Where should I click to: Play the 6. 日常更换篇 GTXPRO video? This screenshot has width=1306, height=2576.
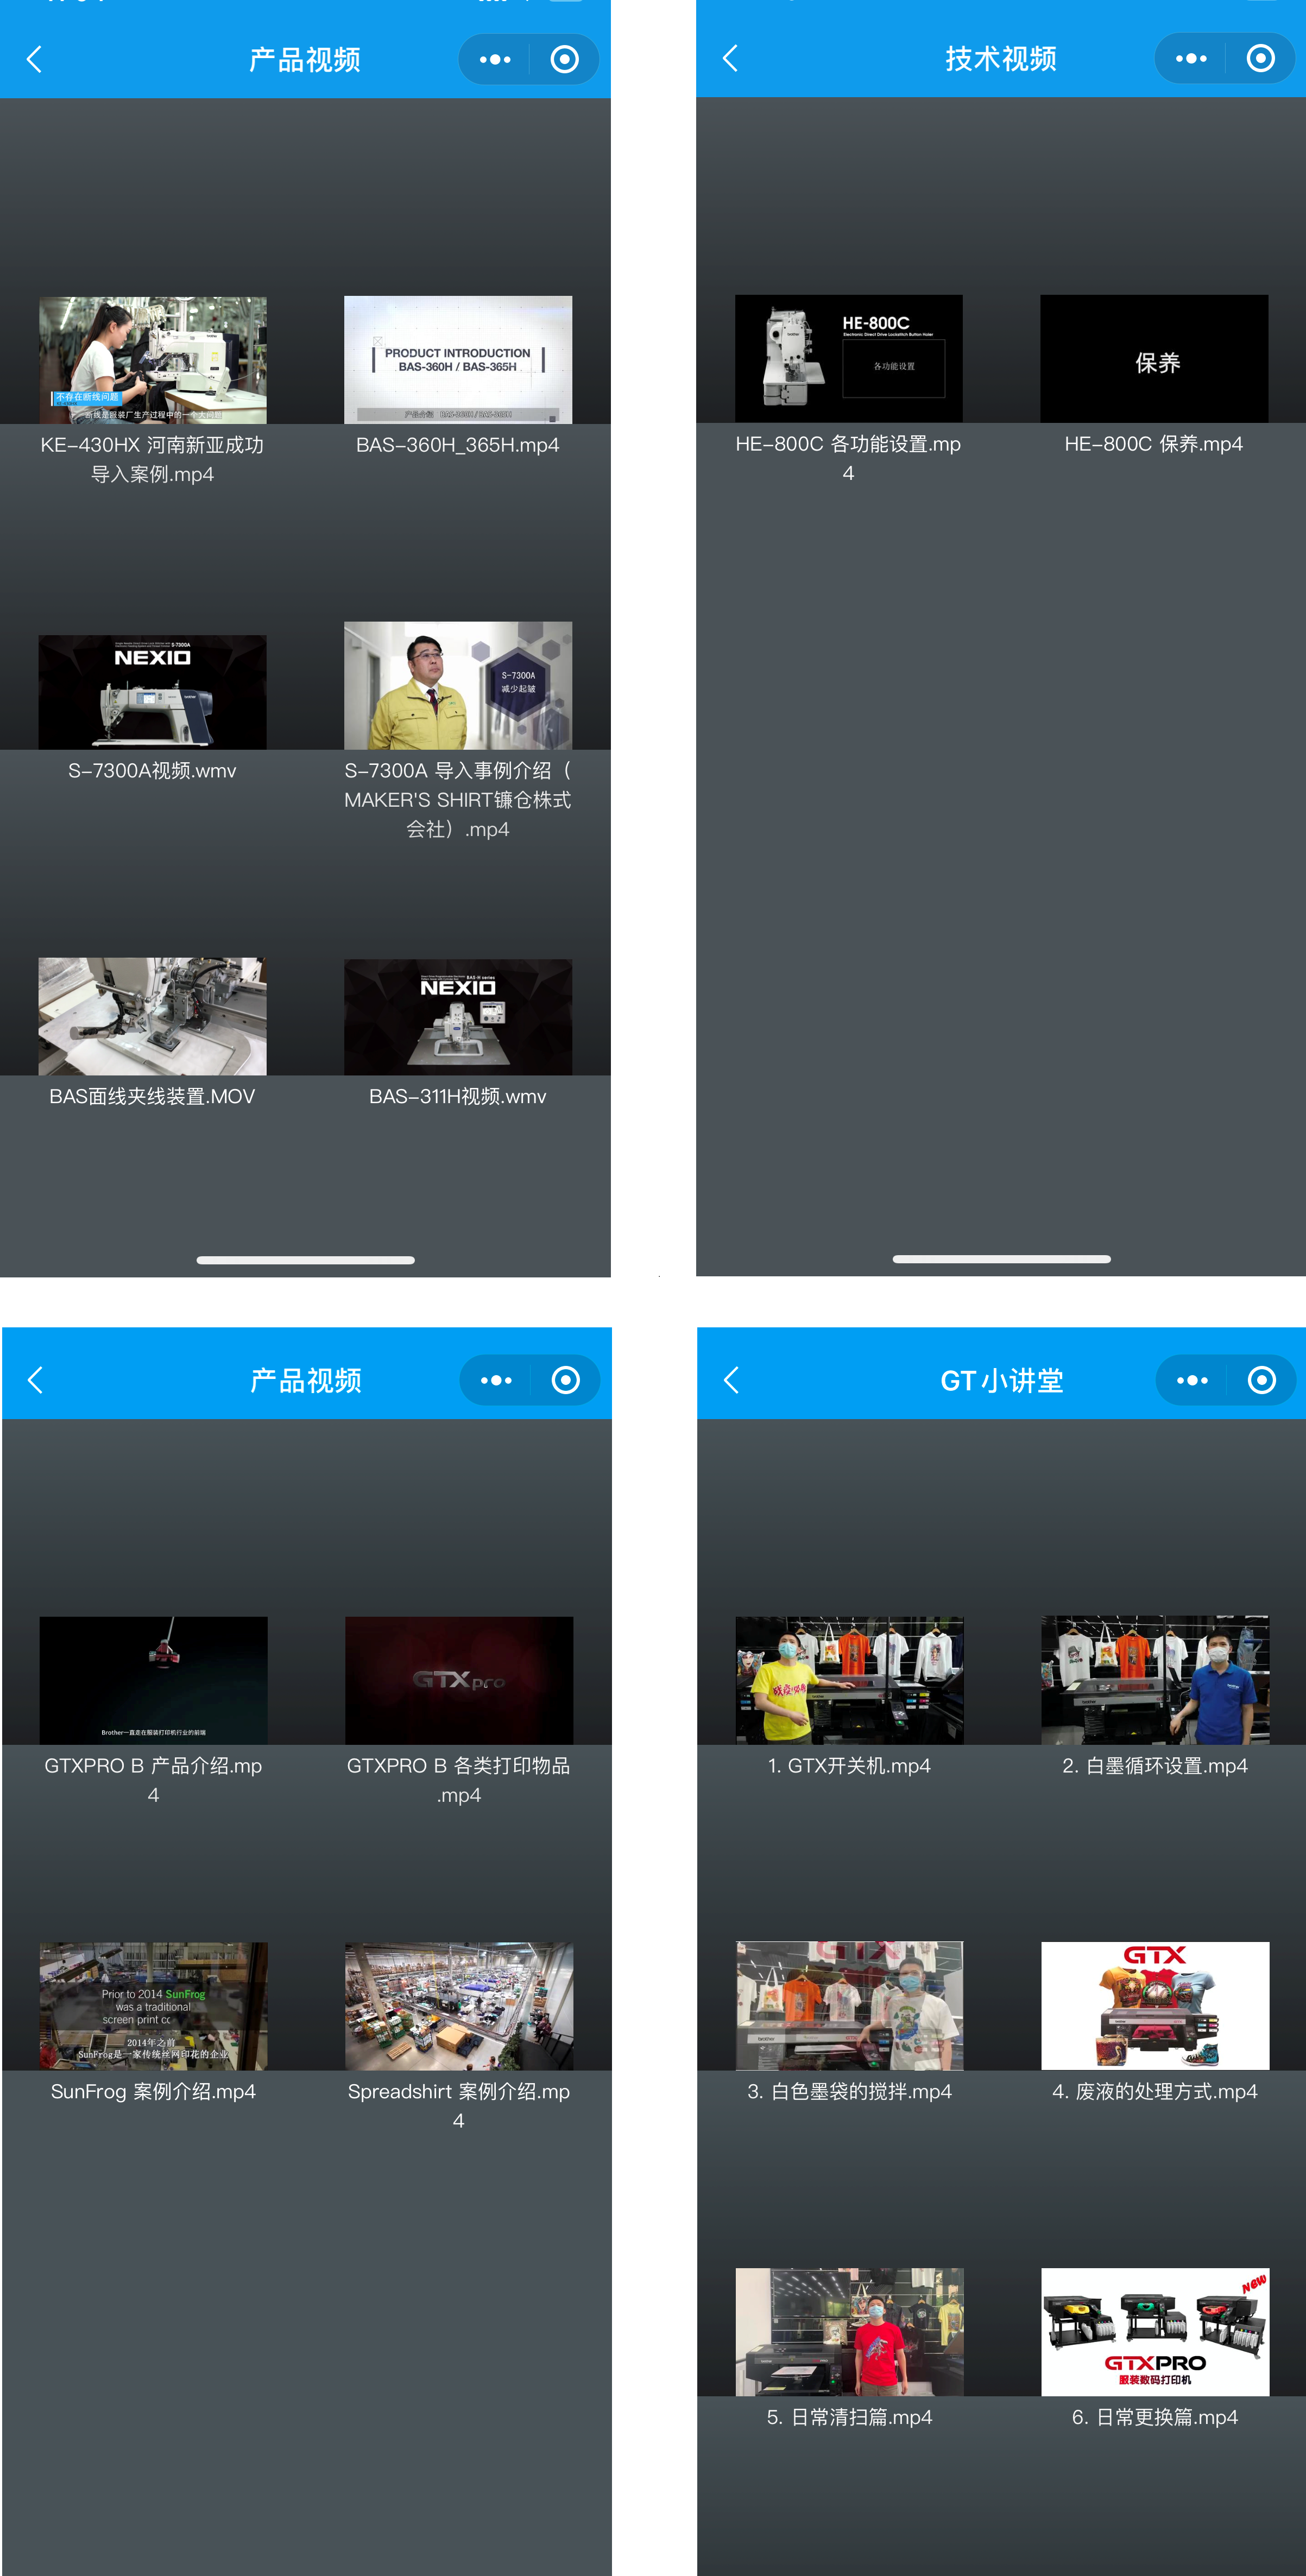click(x=1155, y=2331)
